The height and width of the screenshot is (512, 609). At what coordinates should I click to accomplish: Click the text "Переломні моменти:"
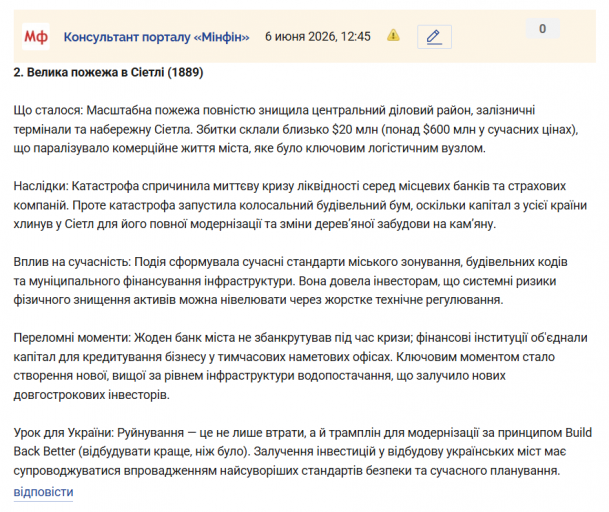tap(73, 338)
